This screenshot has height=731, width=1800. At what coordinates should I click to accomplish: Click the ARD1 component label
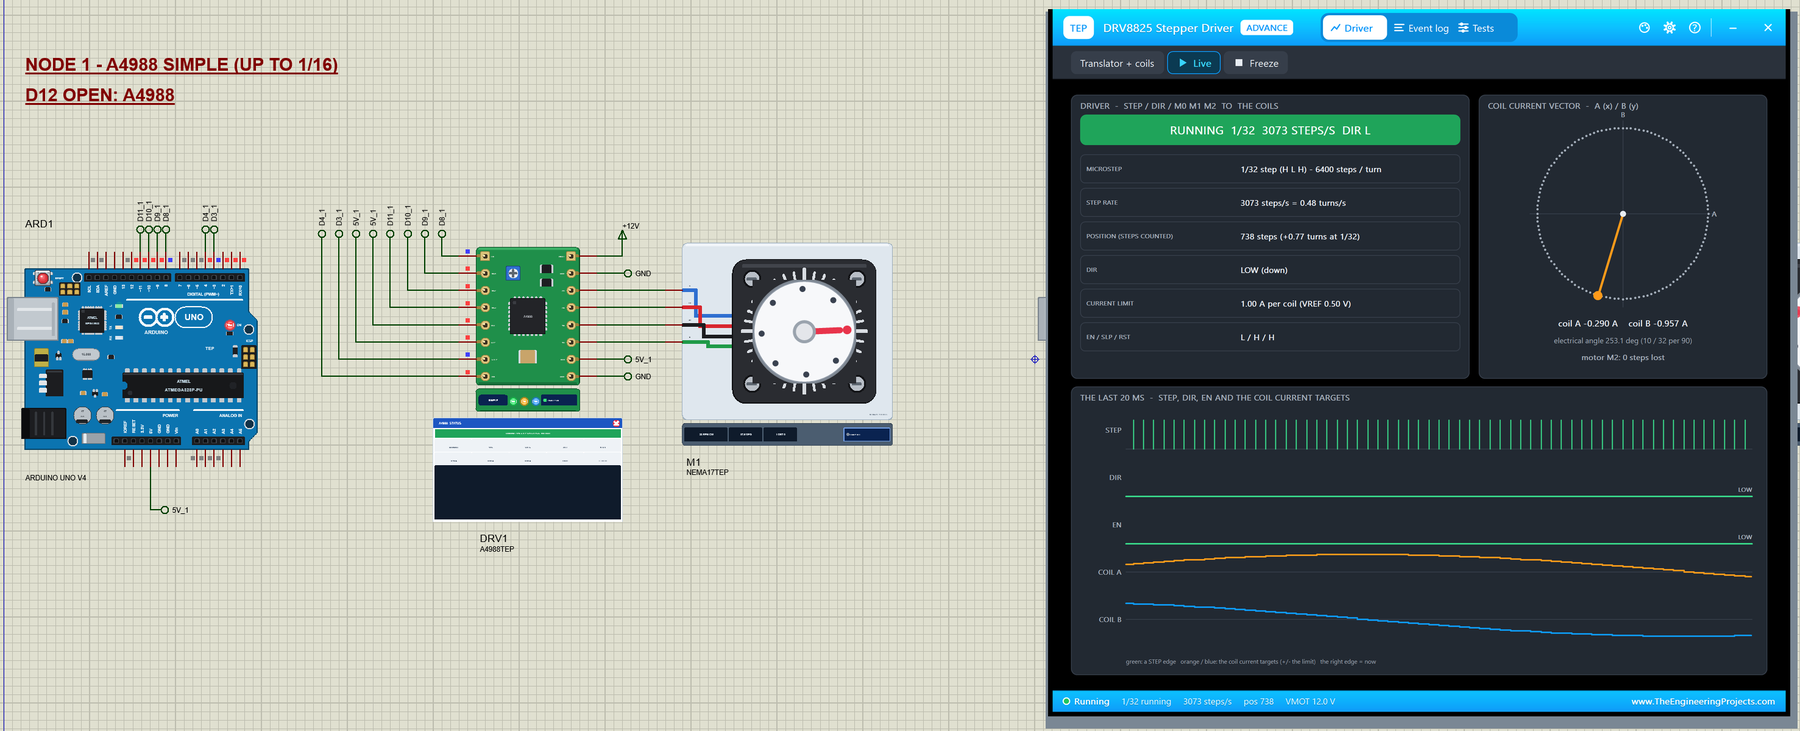pos(39,224)
